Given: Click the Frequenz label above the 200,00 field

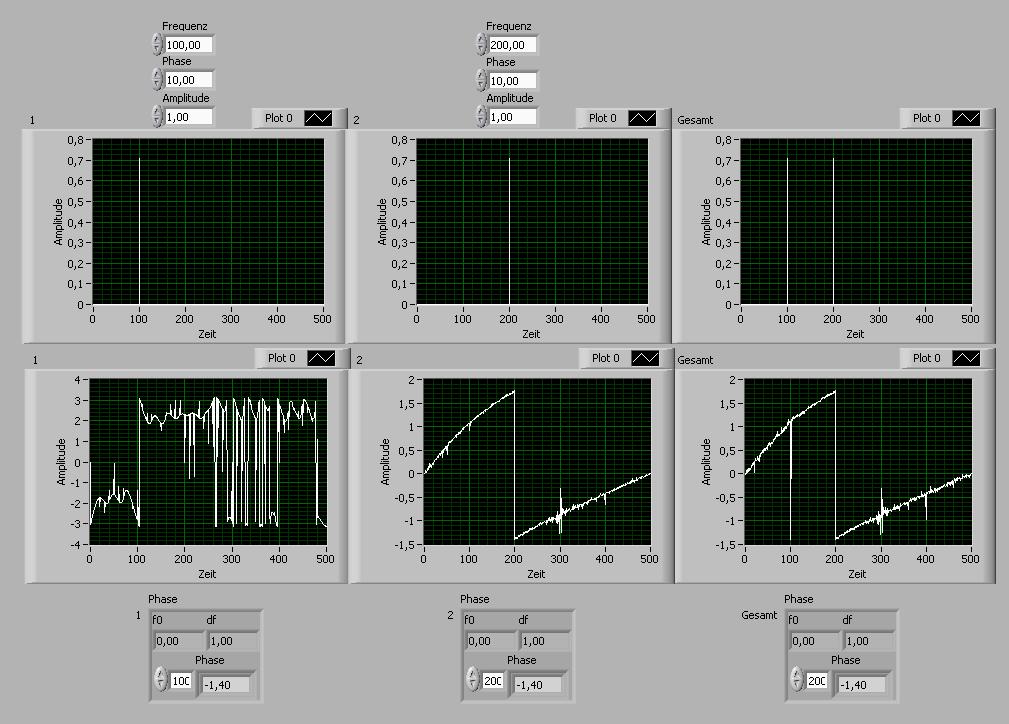Looking at the screenshot, I should pos(508,26).
